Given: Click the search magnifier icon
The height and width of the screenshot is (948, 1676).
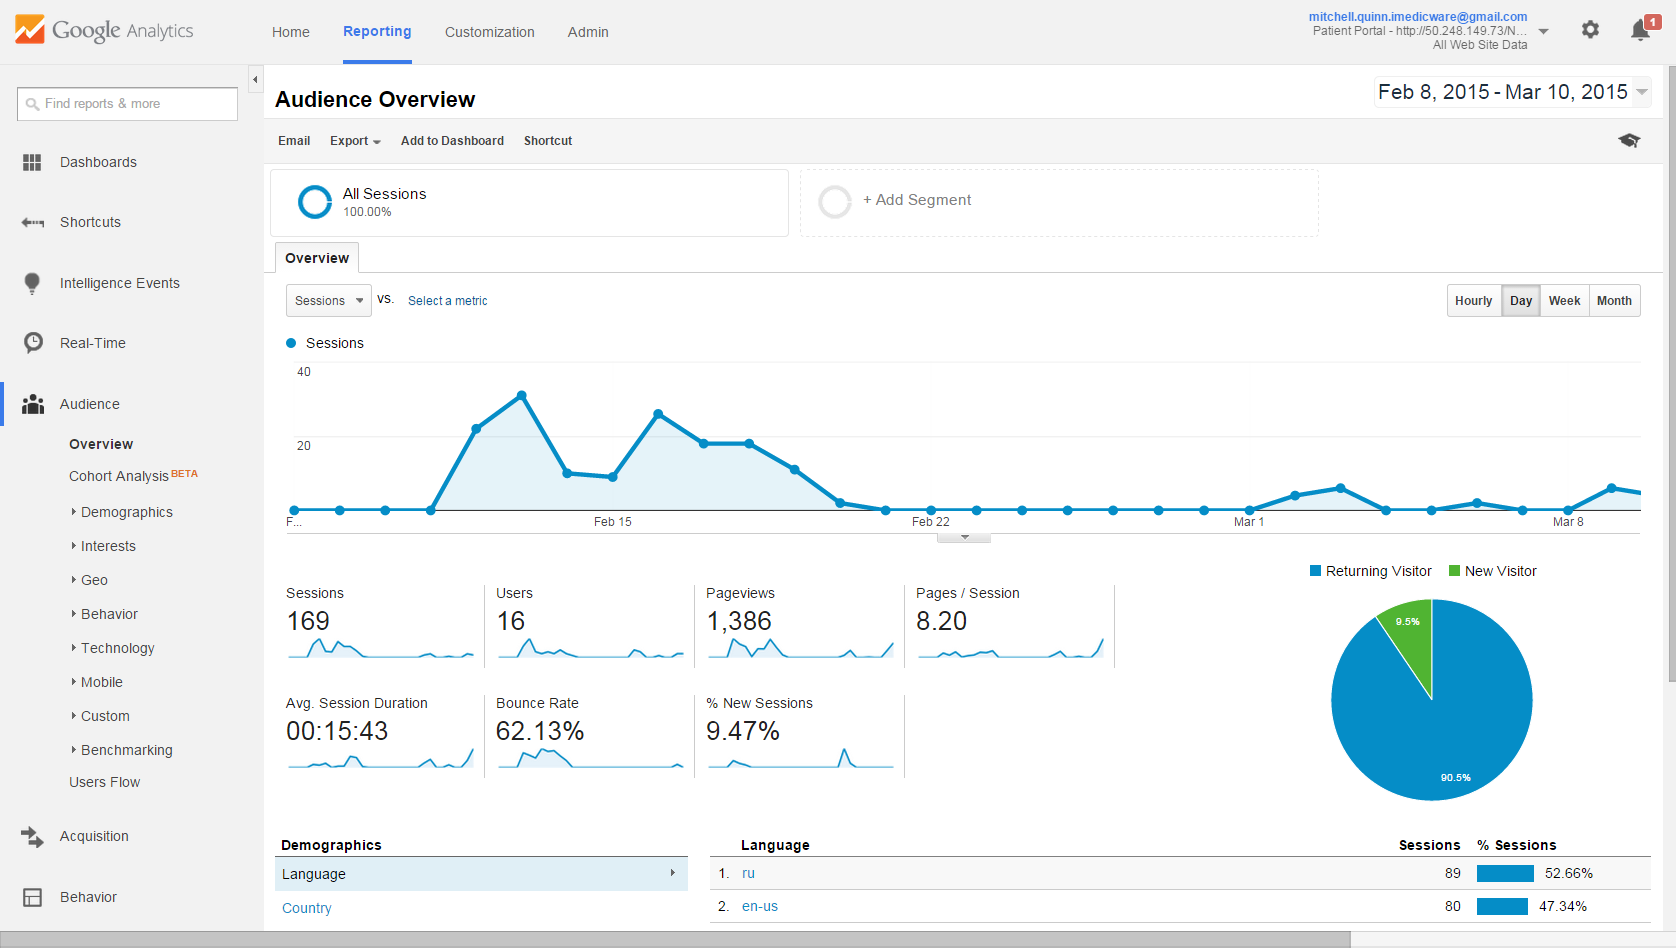Looking at the screenshot, I should (x=33, y=104).
